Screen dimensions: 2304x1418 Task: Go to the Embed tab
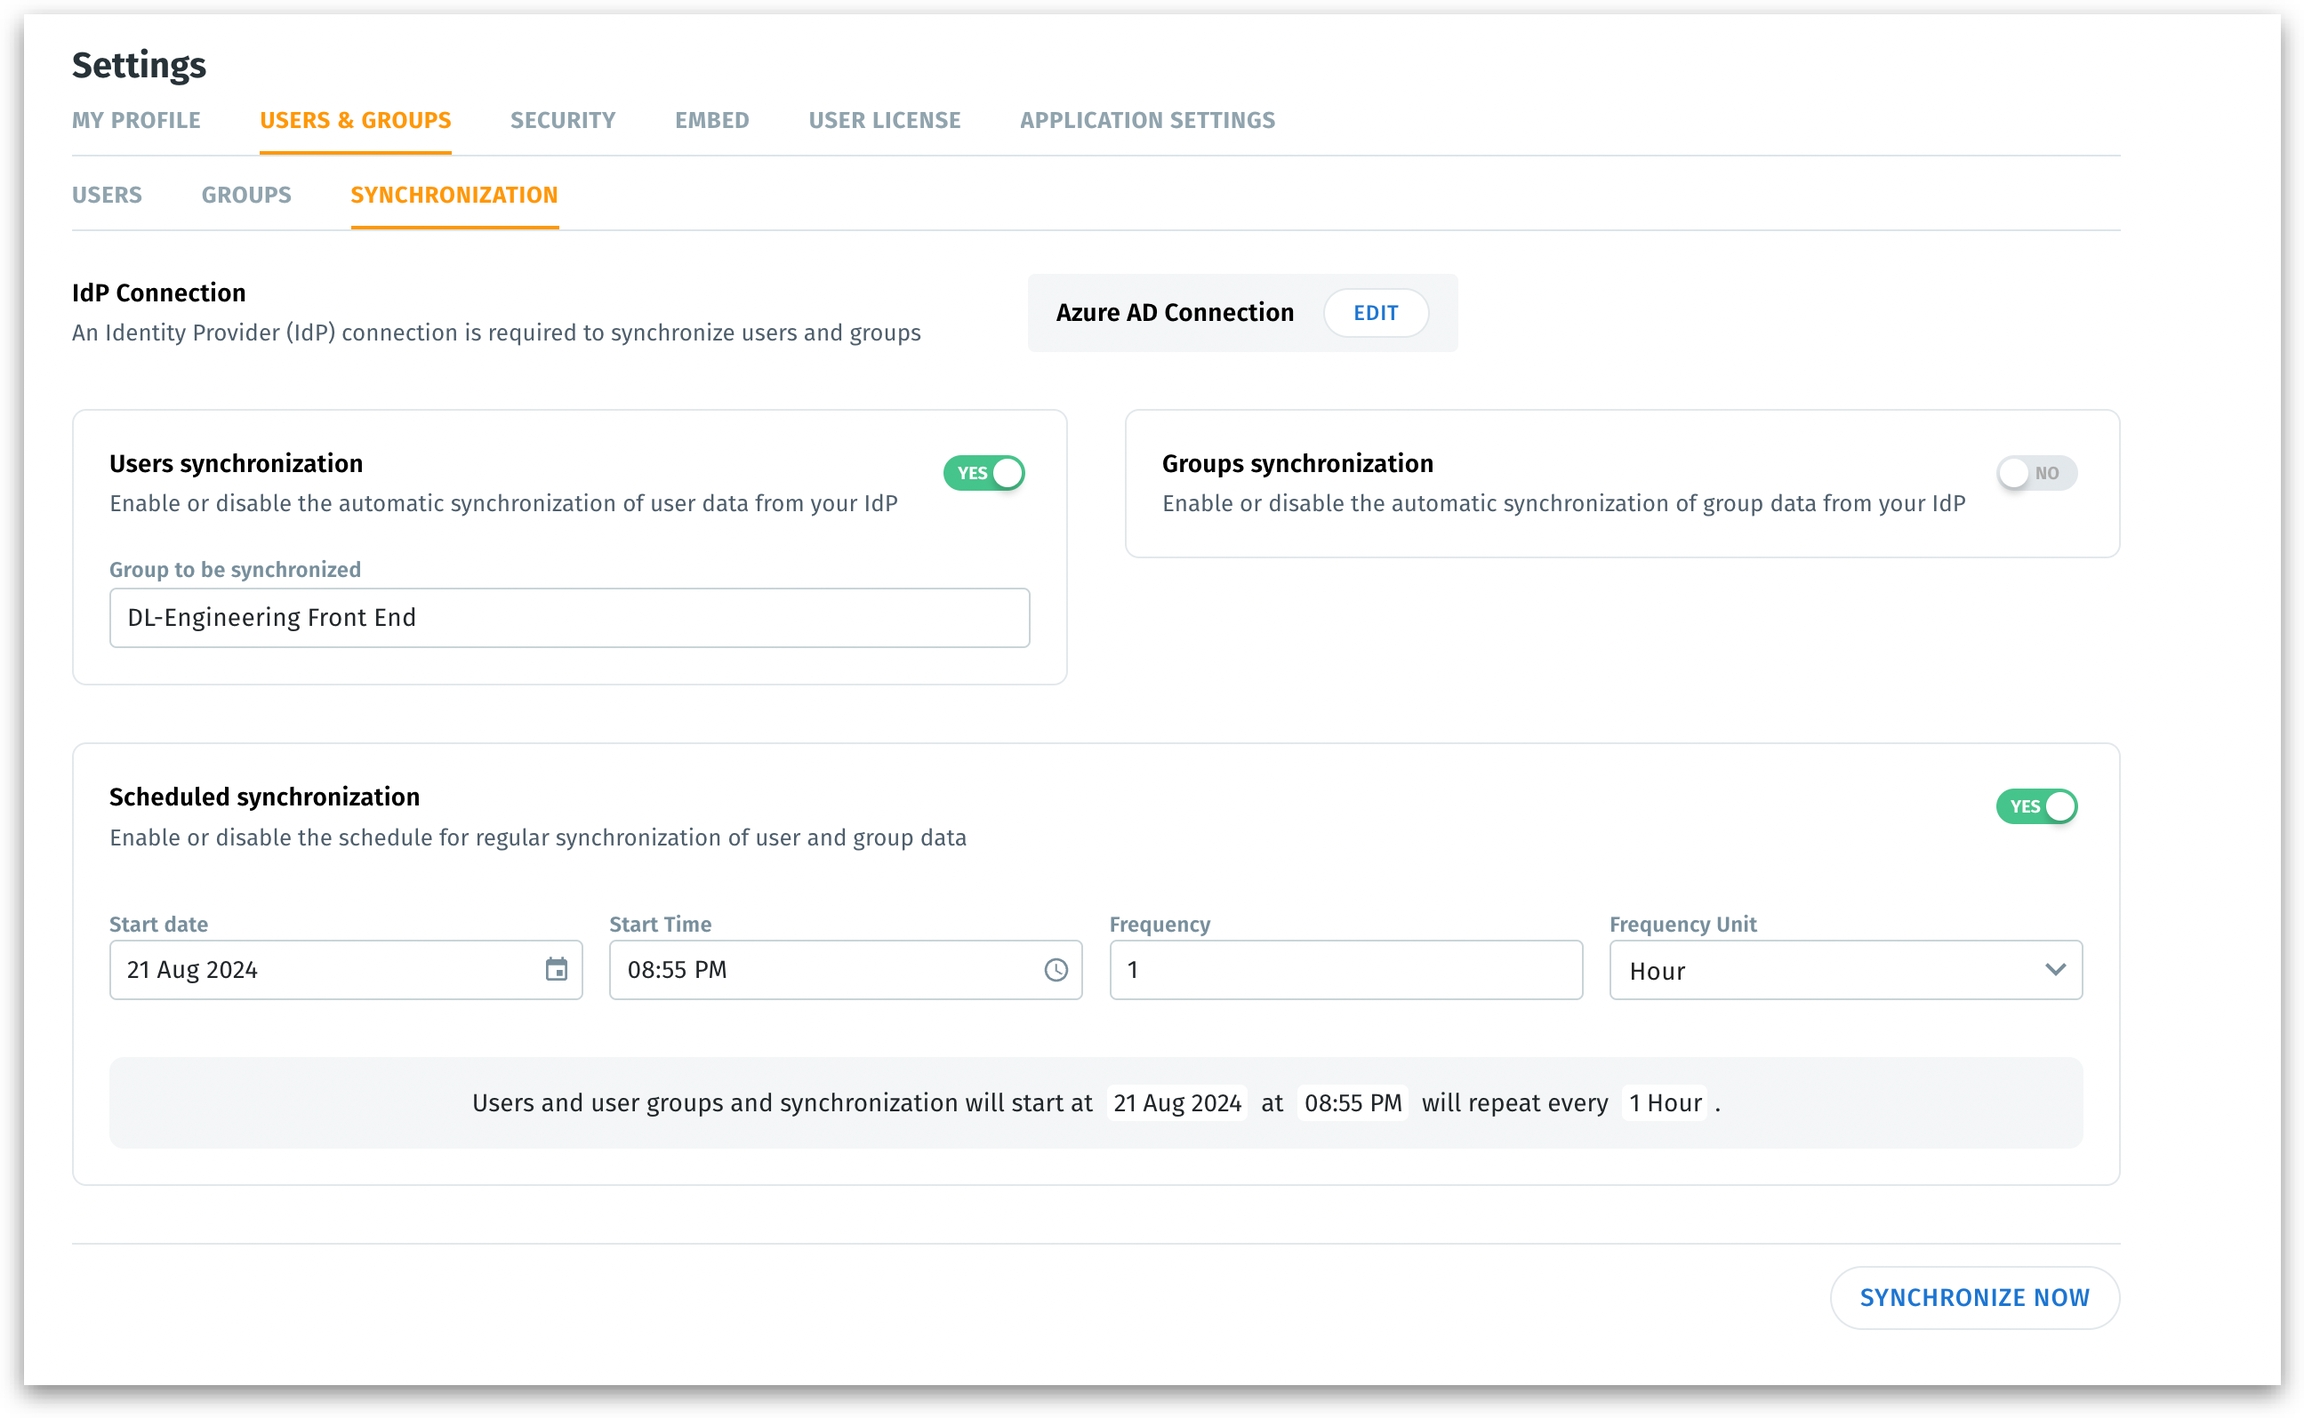(712, 121)
